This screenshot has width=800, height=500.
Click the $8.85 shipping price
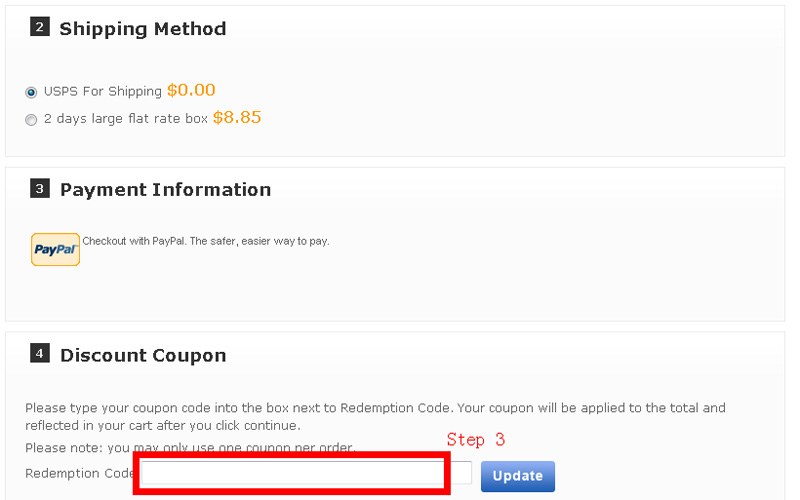coord(237,117)
